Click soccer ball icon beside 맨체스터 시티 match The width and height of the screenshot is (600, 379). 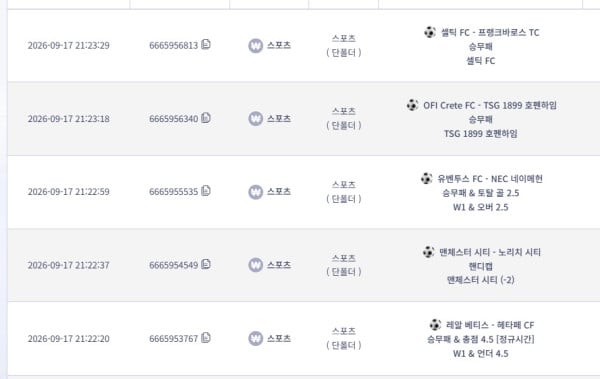click(x=428, y=252)
